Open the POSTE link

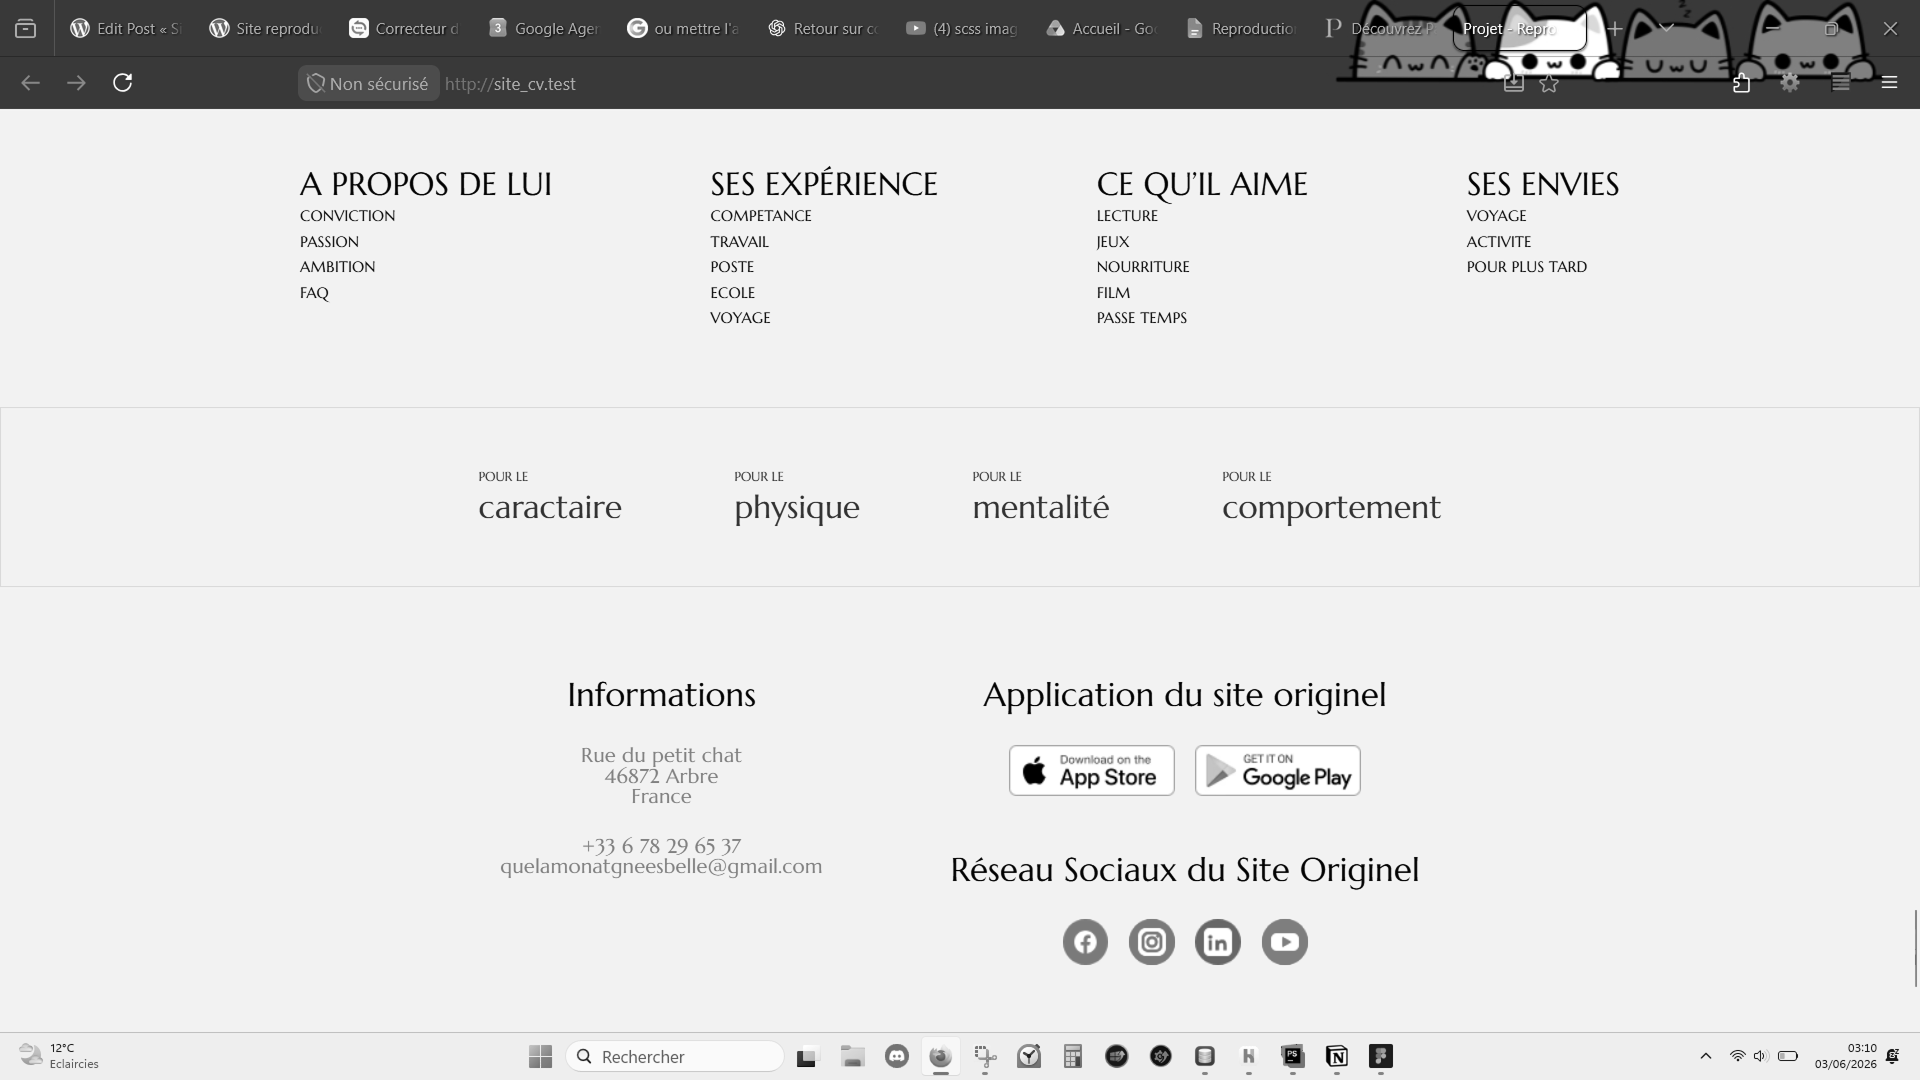[x=732, y=267]
